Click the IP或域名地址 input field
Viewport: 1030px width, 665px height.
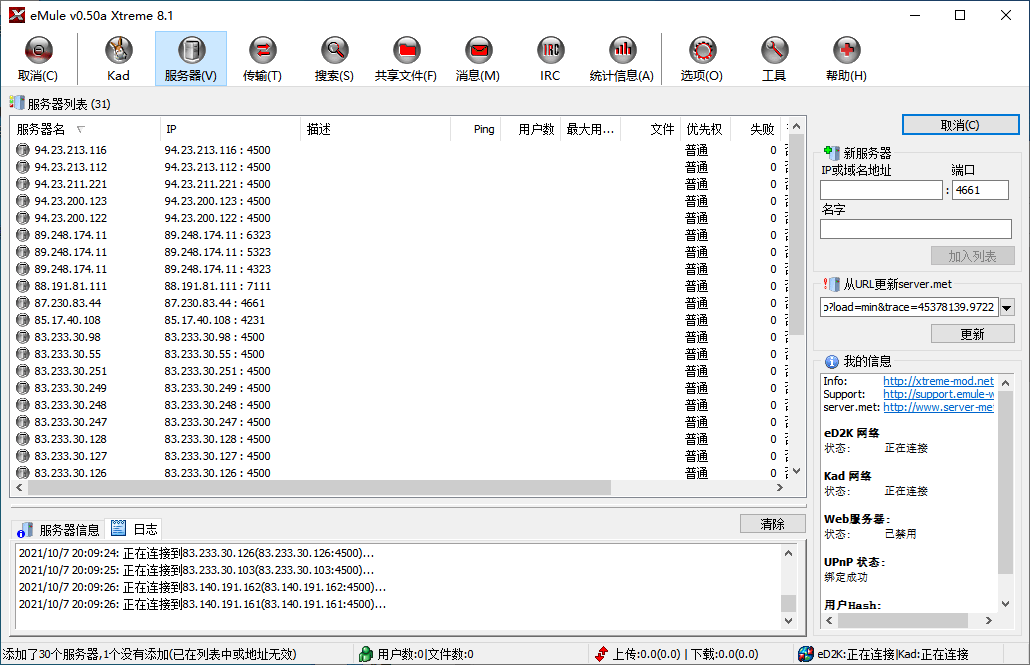pos(882,190)
